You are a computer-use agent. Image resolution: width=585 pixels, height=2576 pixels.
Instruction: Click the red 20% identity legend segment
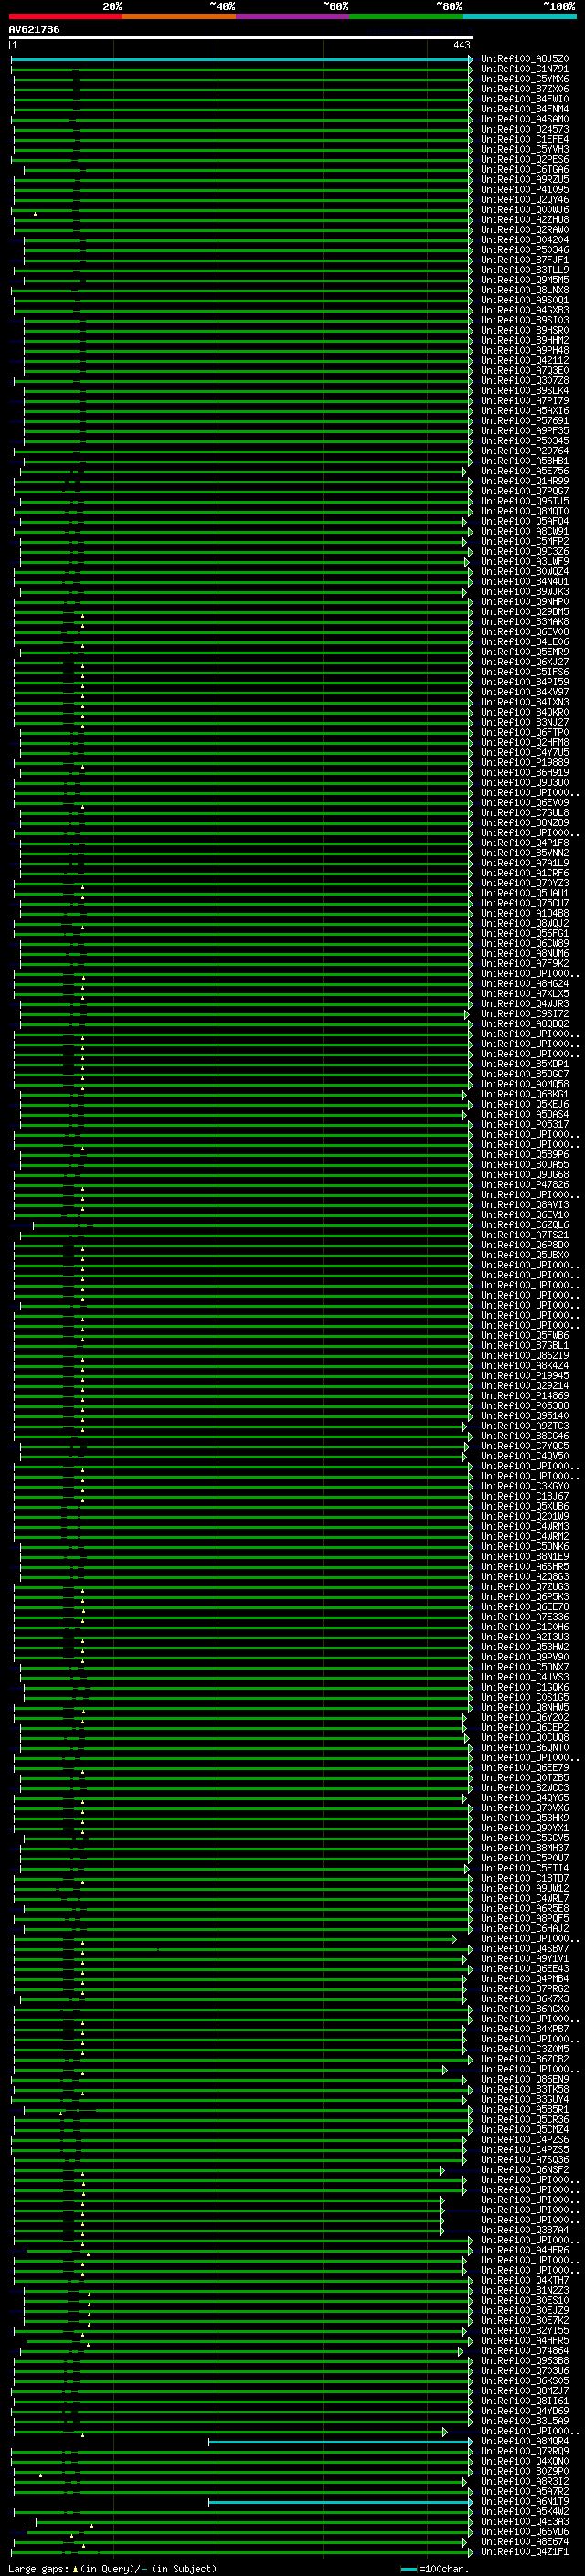(65, 16)
